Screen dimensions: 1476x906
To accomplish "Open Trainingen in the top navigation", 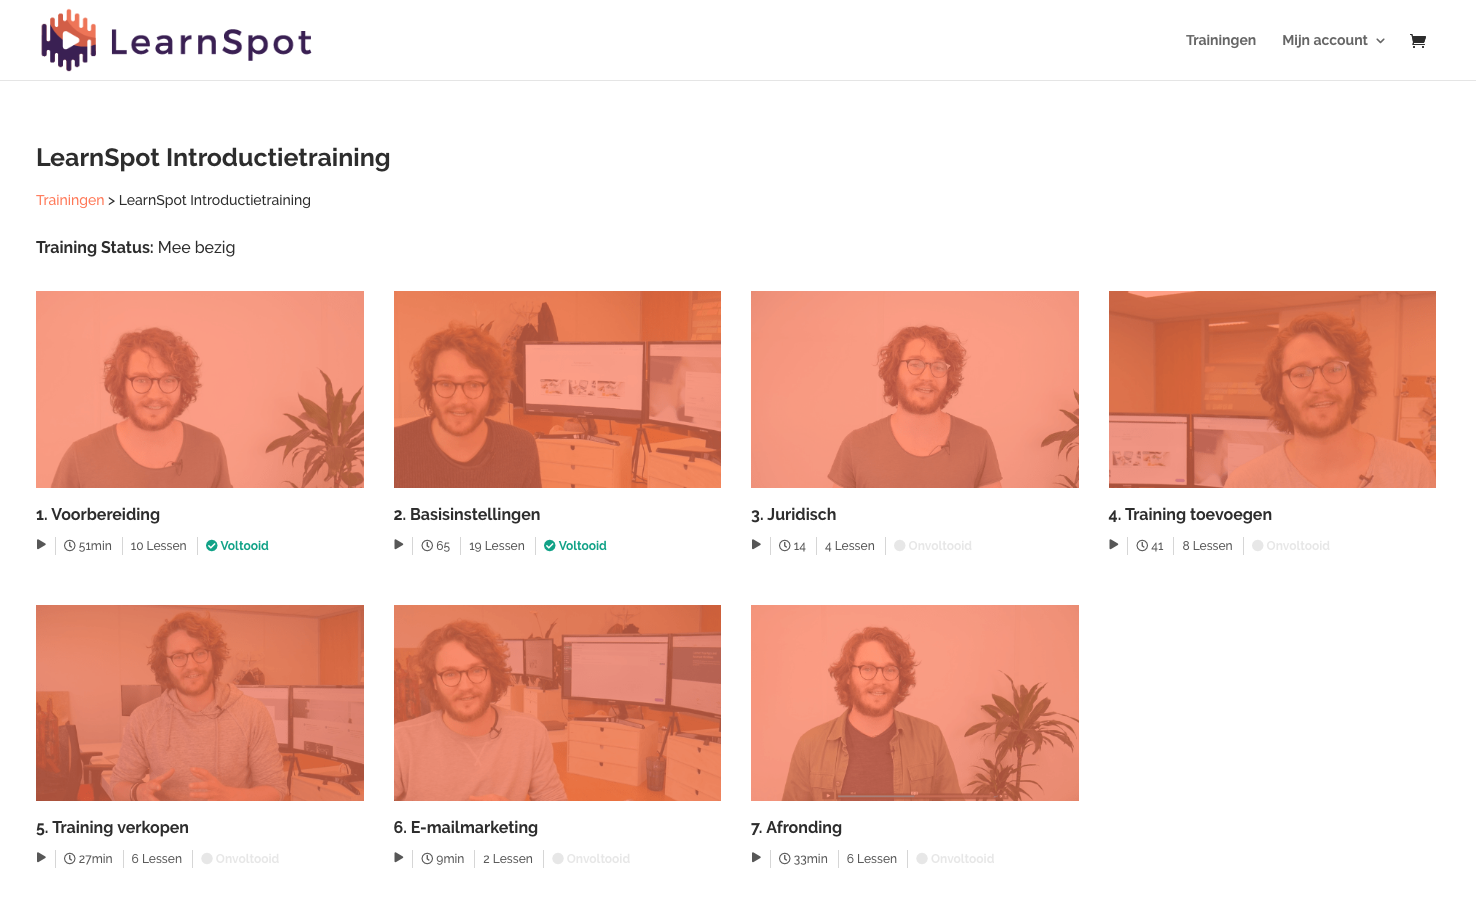I will tap(1220, 41).
